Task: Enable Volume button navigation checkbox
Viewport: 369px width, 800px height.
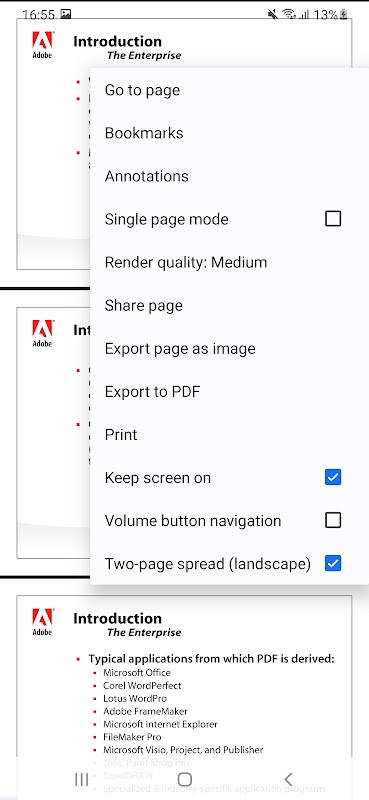Action: pyautogui.click(x=333, y=520)
